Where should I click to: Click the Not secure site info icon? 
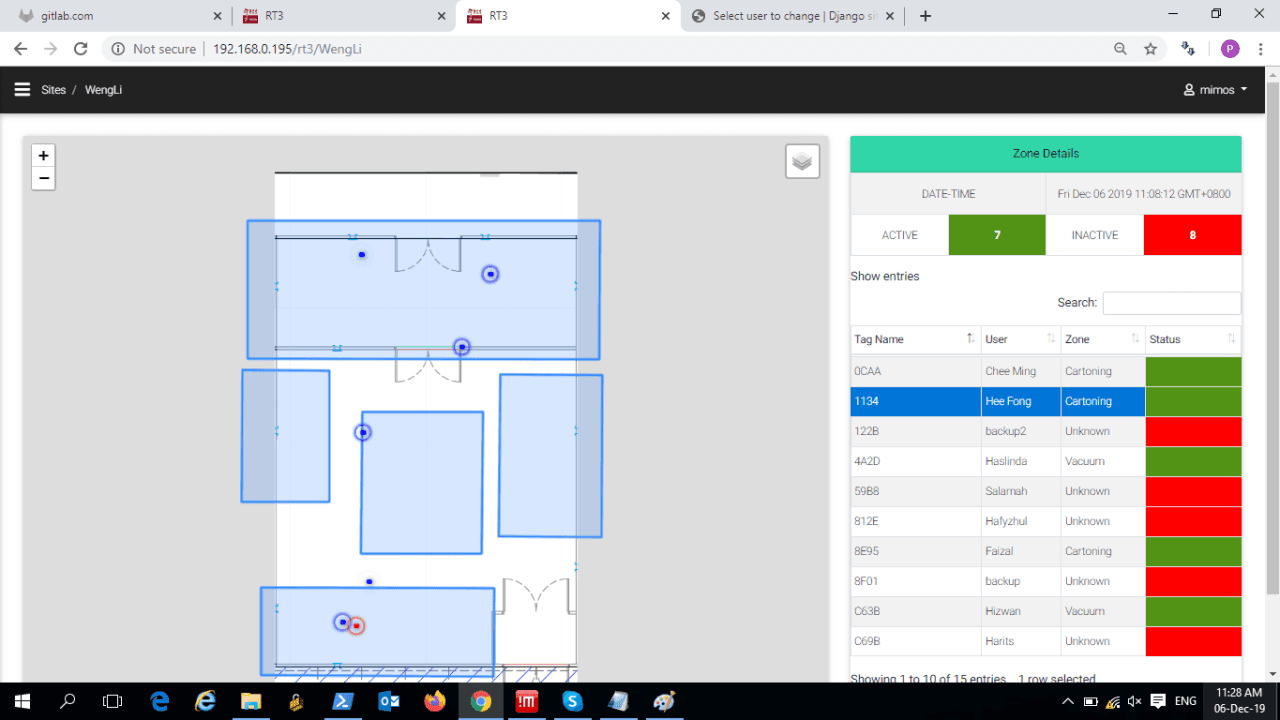coord(119,48)
